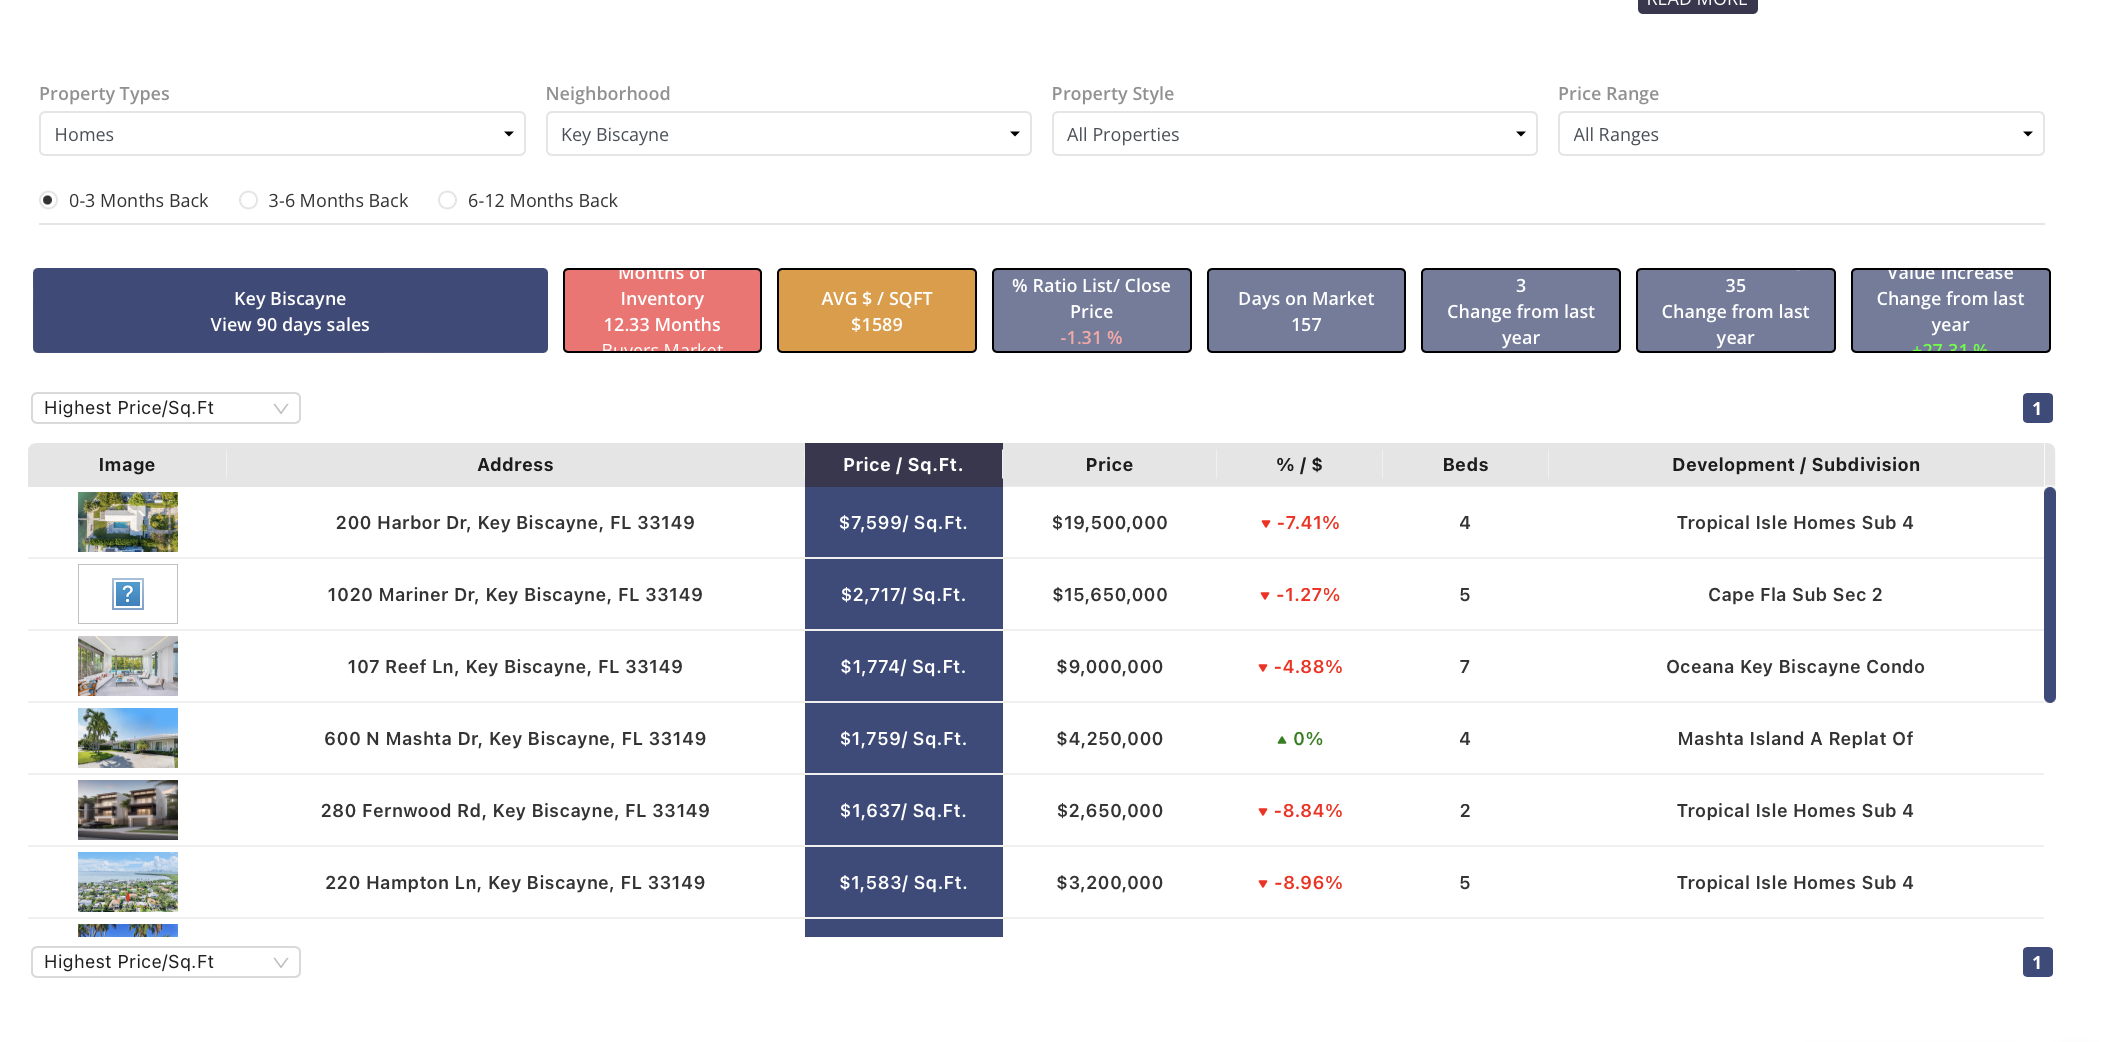
Task: Click Key Biscayne View 90 days sales tile
Action: [290, 311]
